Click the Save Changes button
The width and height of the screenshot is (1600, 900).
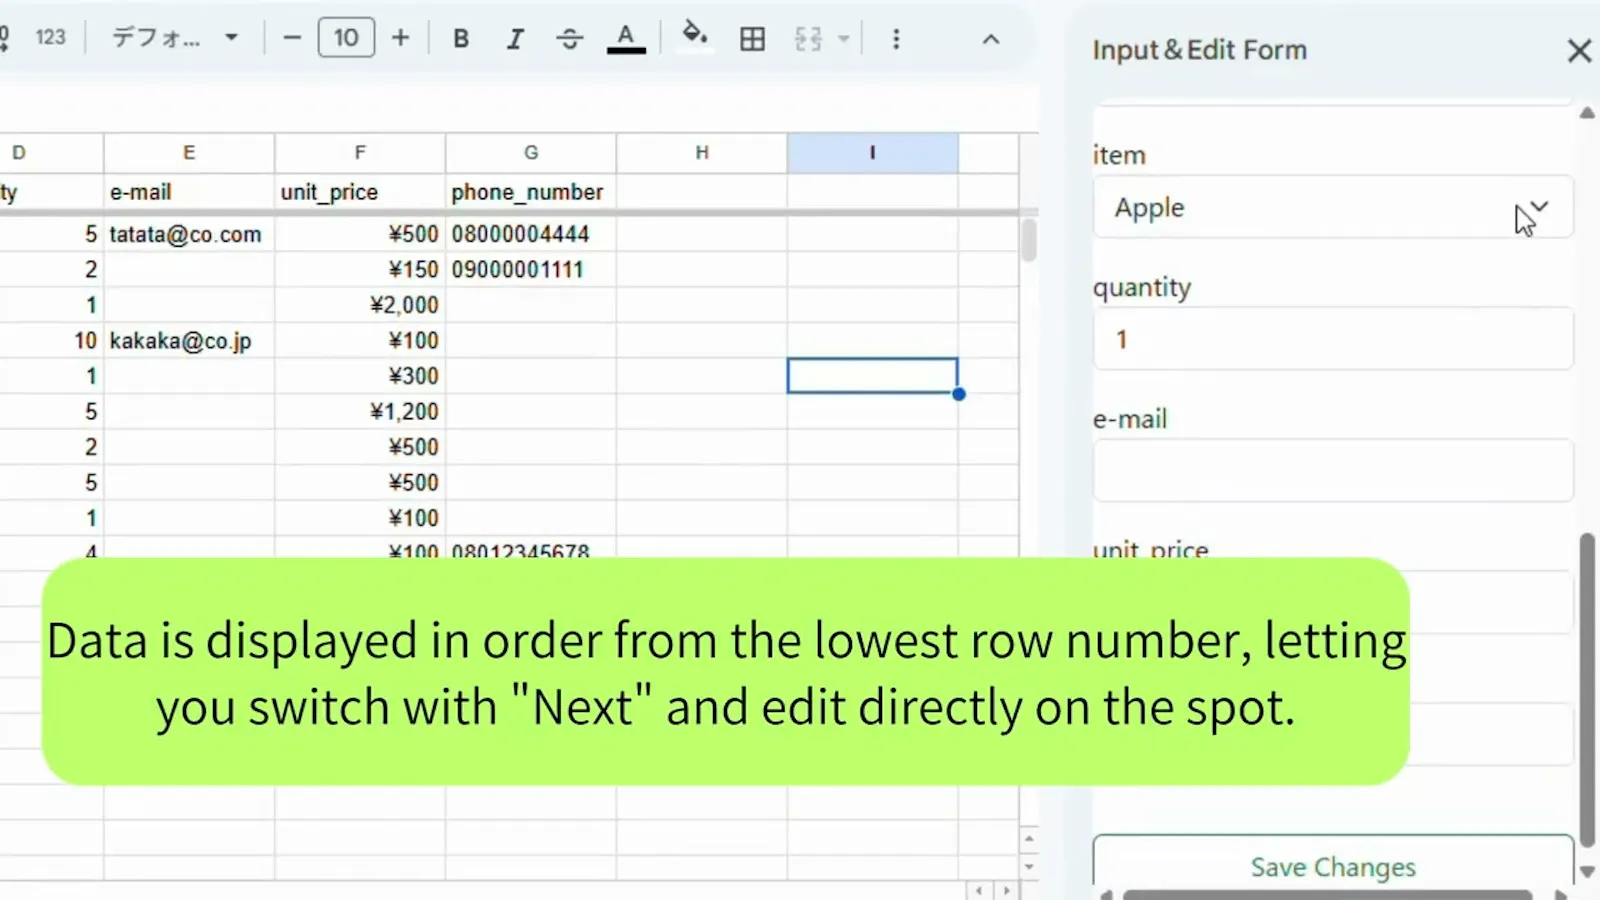(x=1333, y=866)
